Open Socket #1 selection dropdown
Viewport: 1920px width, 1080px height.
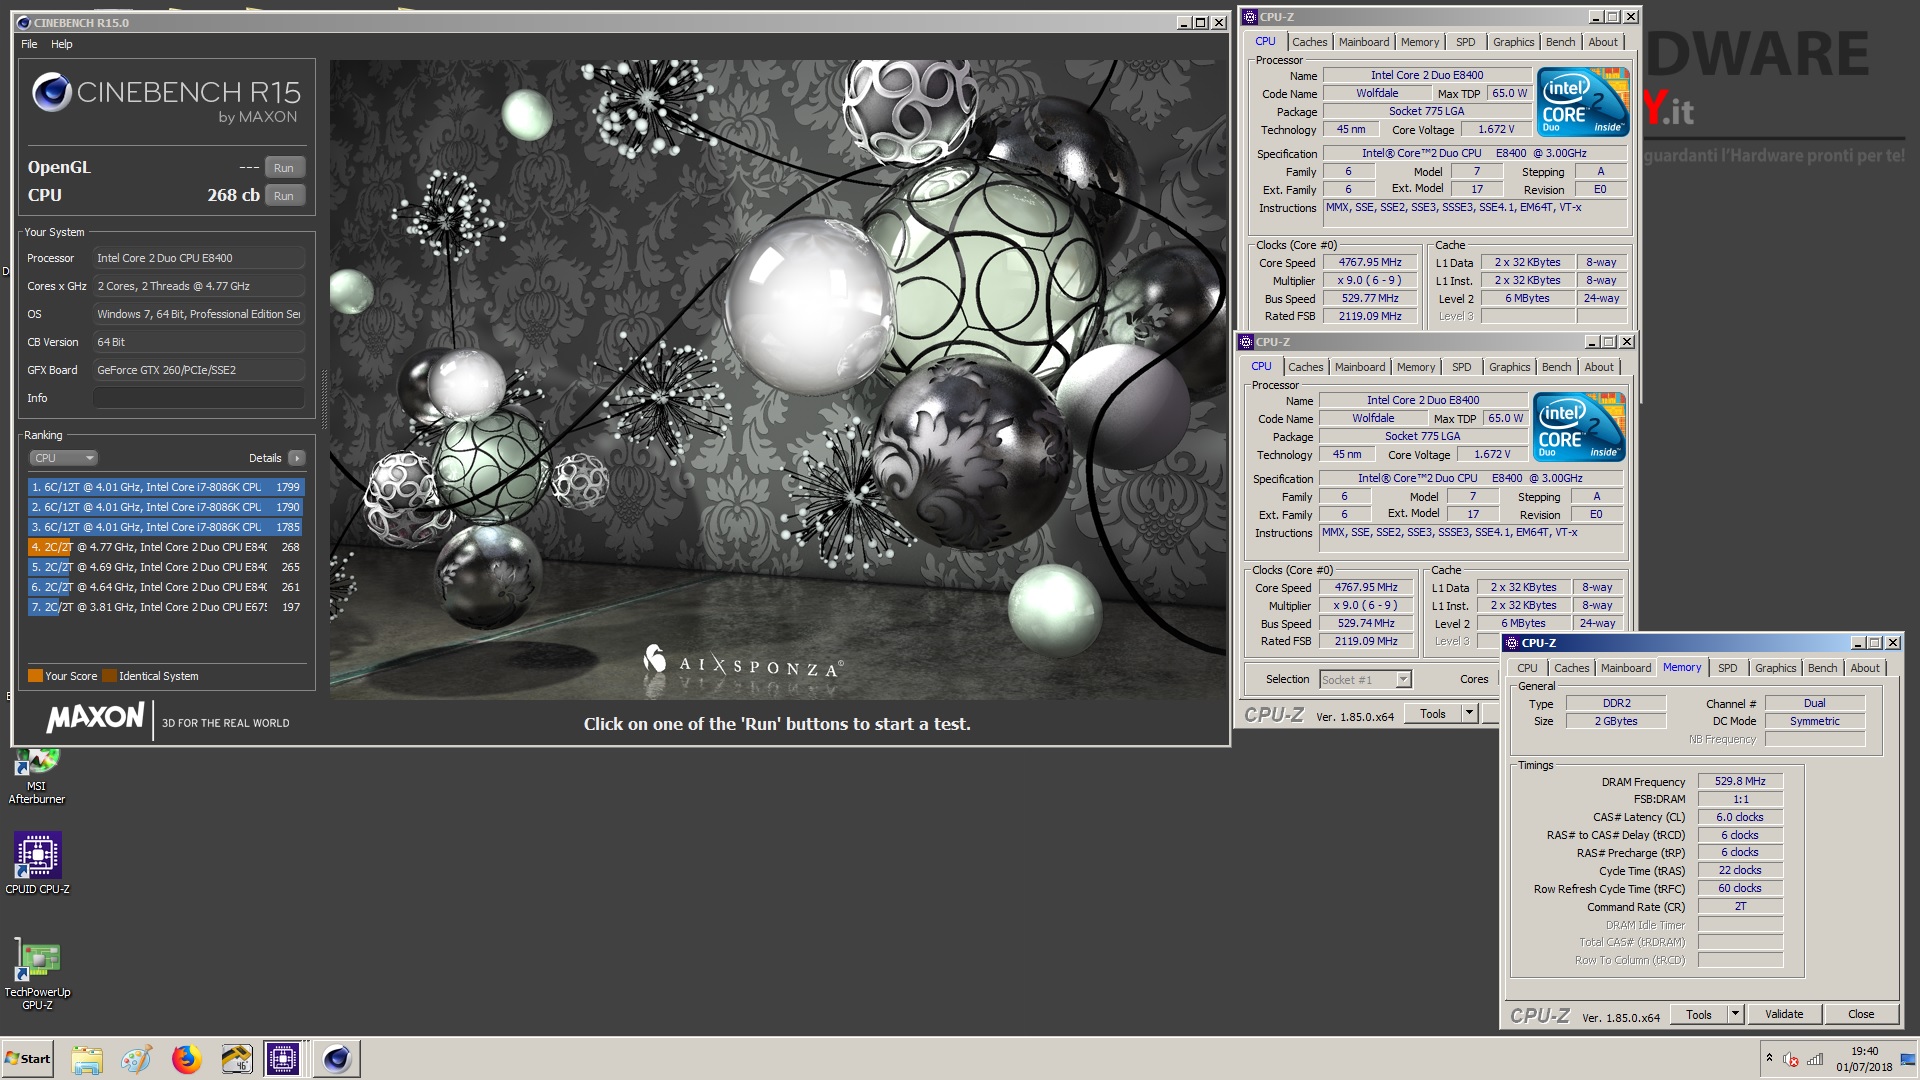1365,680
